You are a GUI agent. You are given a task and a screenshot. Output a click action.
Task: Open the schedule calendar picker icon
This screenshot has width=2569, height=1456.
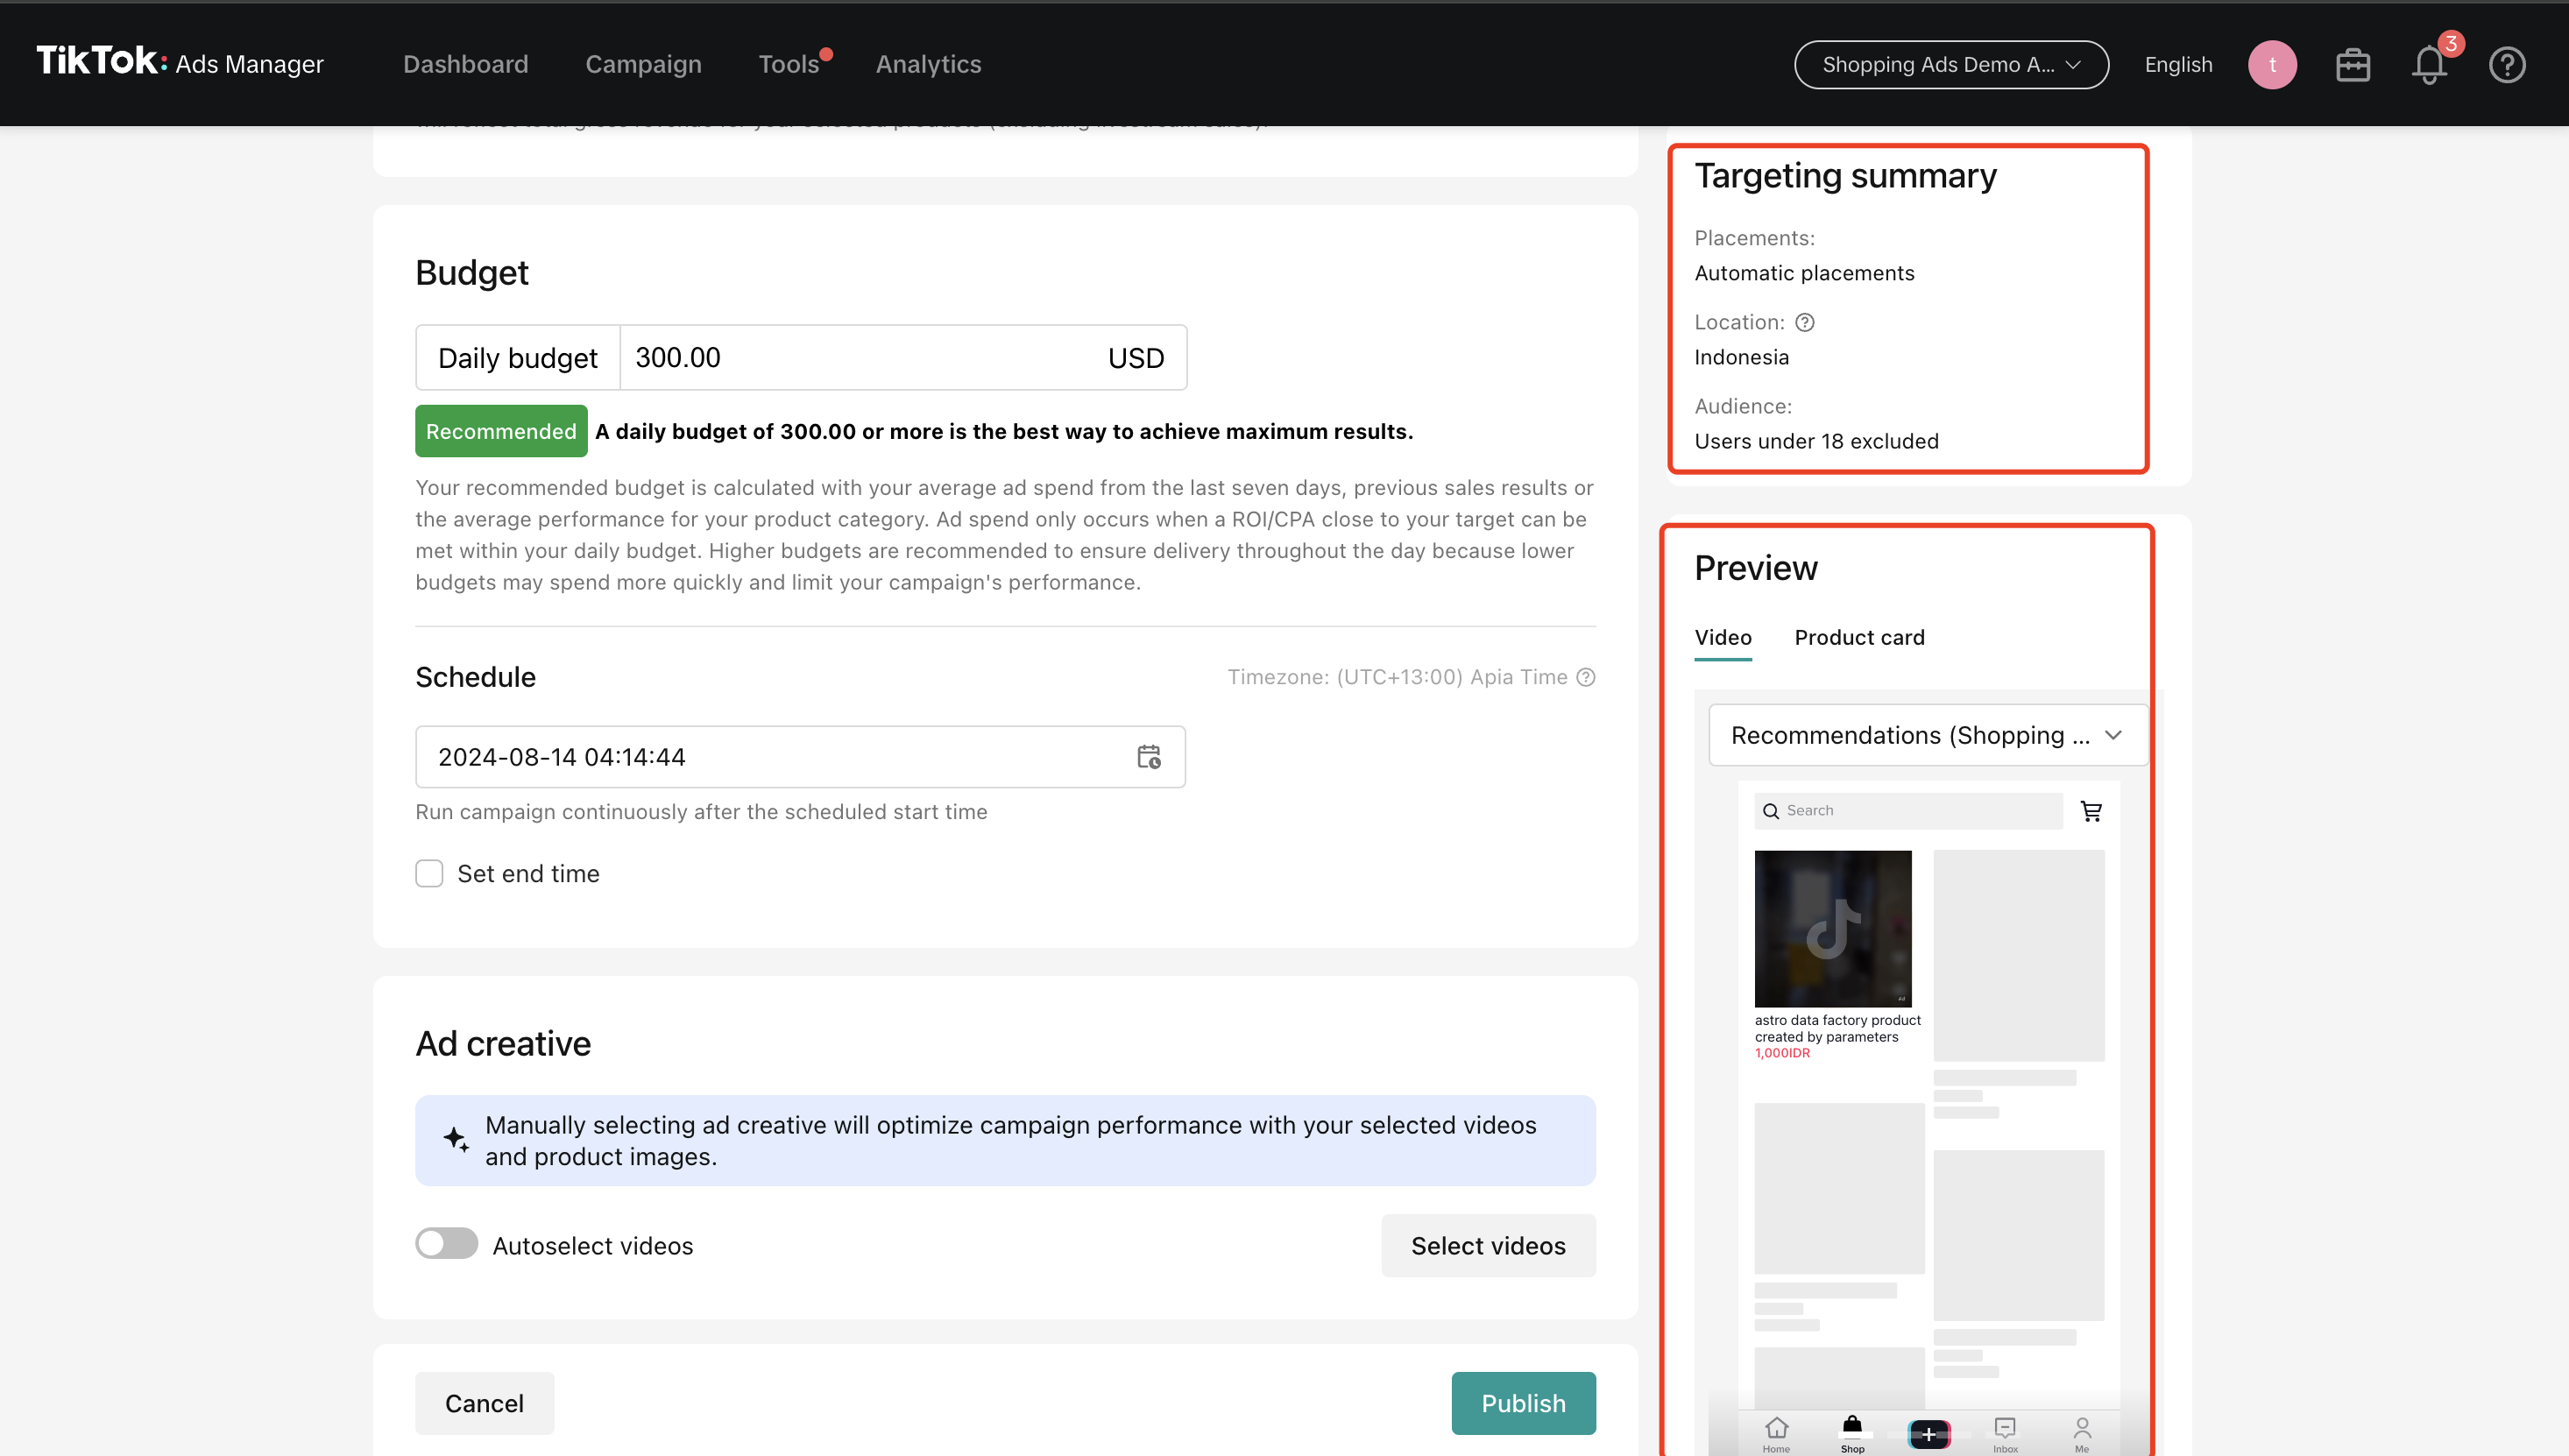1149,757
